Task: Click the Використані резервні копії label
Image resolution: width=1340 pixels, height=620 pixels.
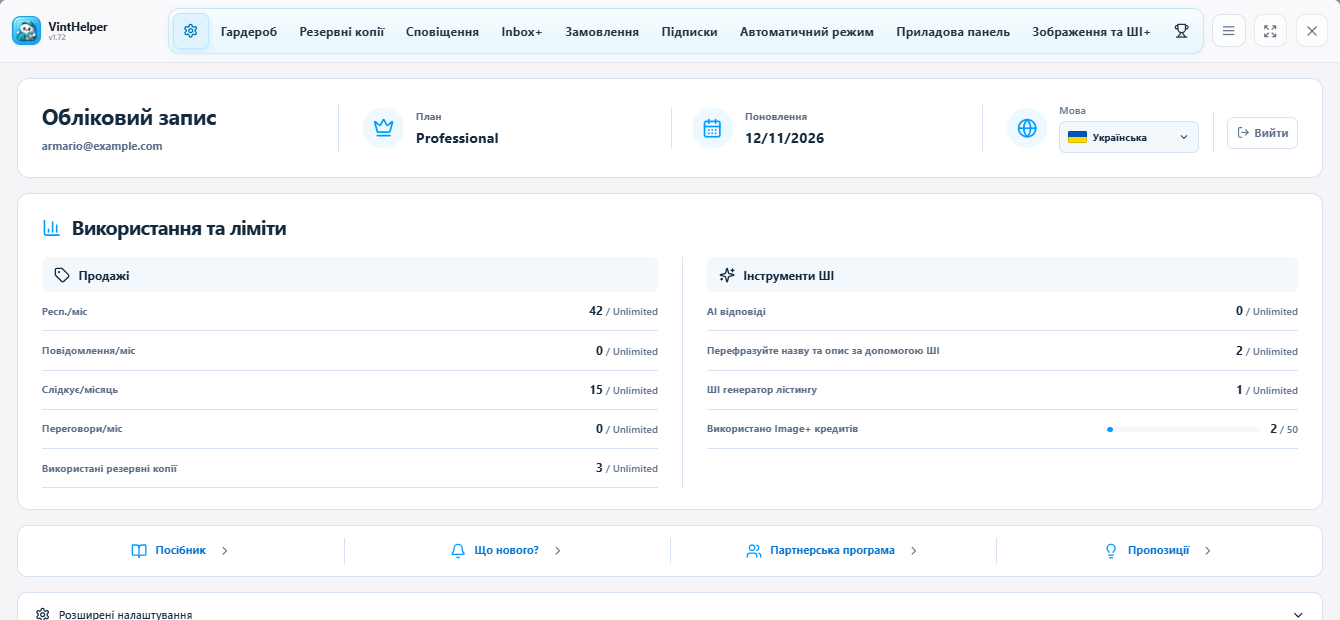Action: pyautogui.click(x=110, y=468)
